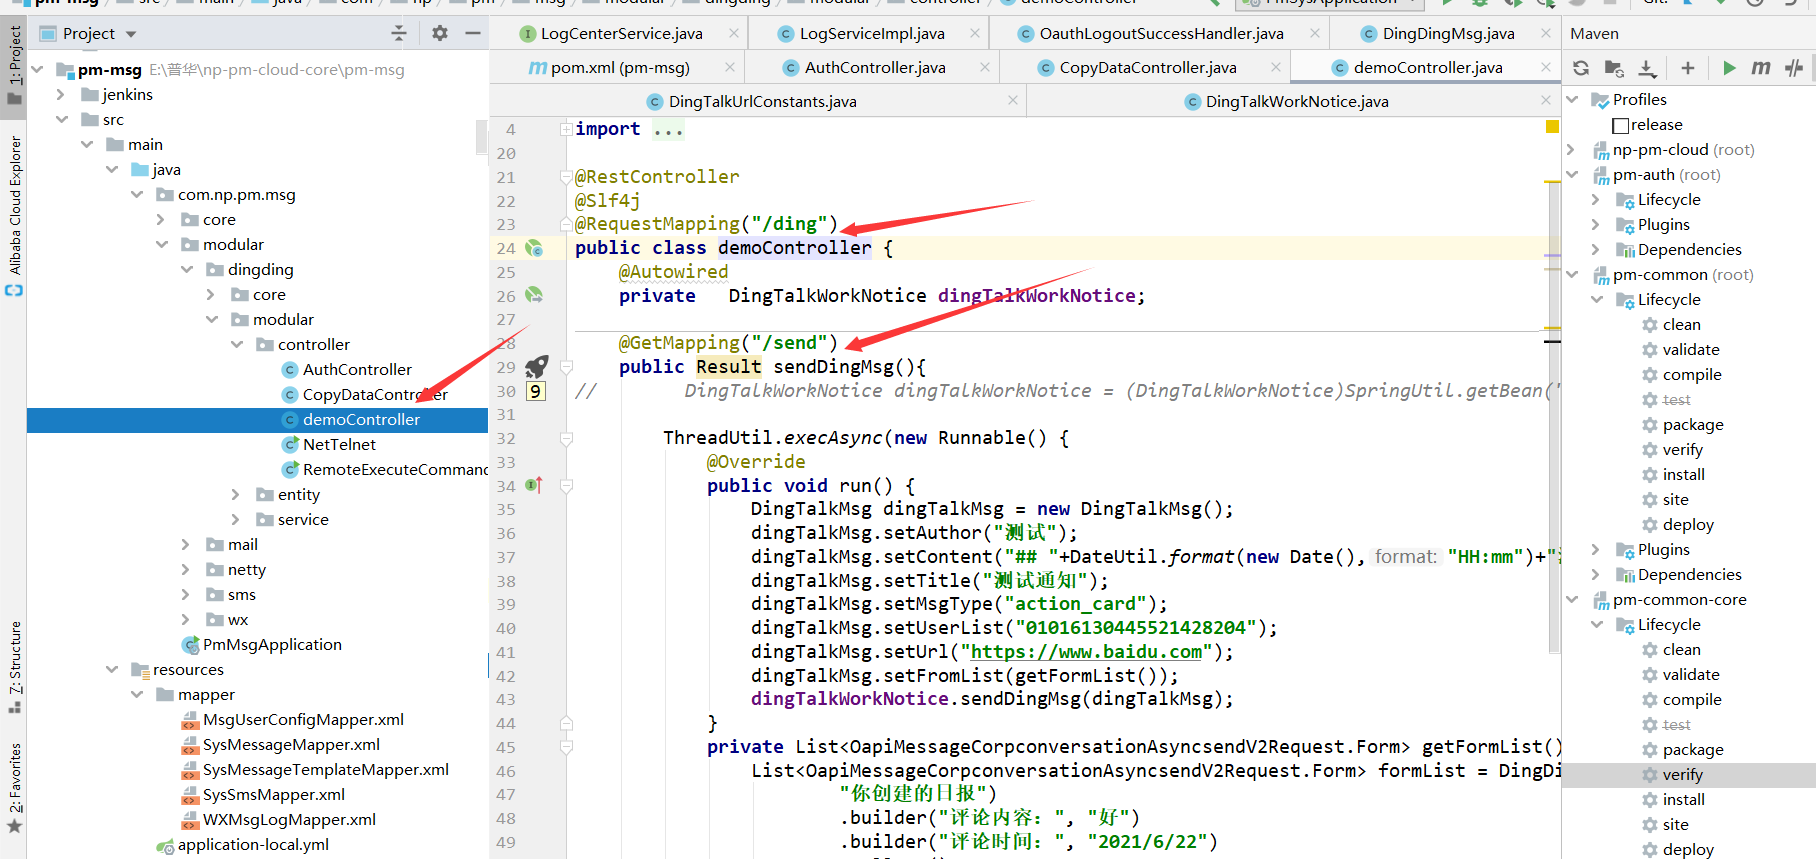Click the Maven download sources icon
This screenshot has height=859, width=1816.
tap(1647, 68)
